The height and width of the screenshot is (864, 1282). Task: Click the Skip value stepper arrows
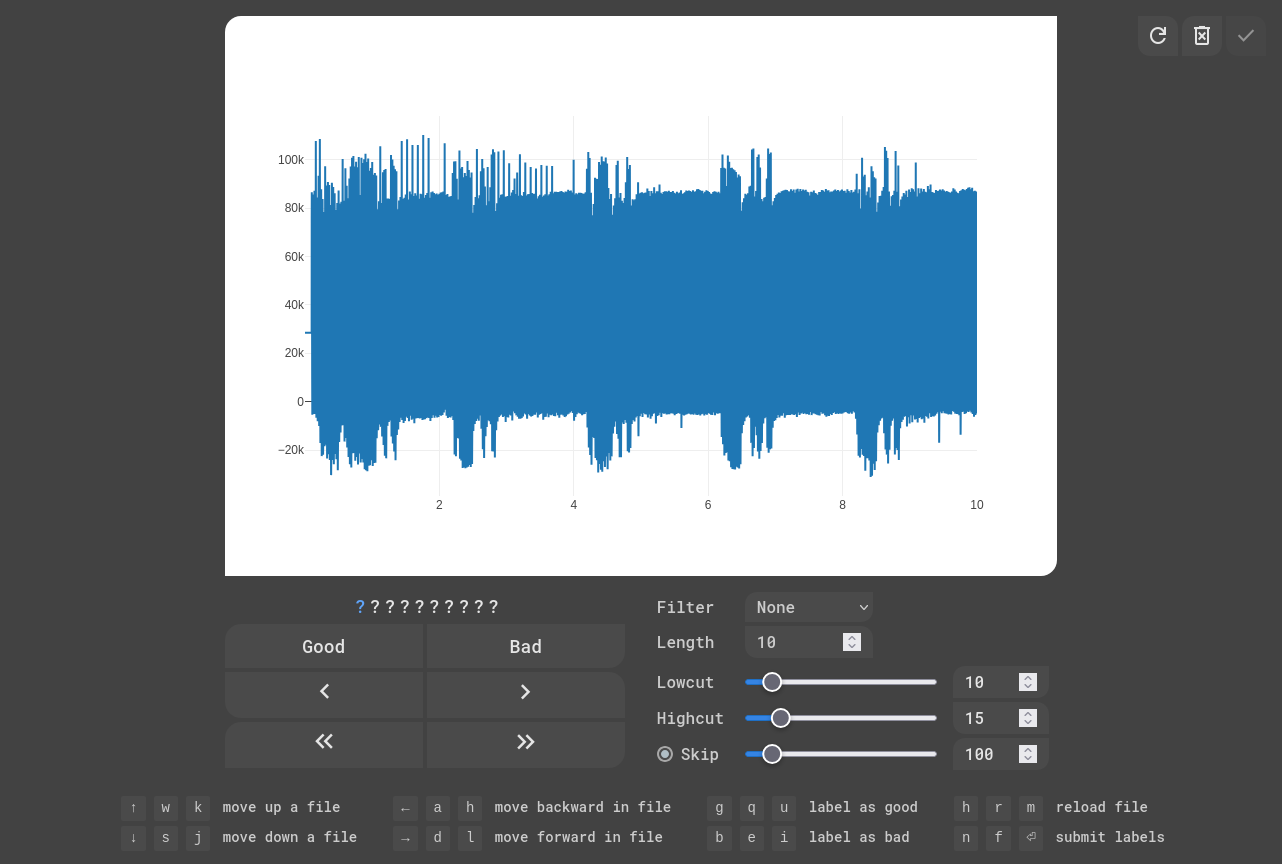pos(1028,754)
